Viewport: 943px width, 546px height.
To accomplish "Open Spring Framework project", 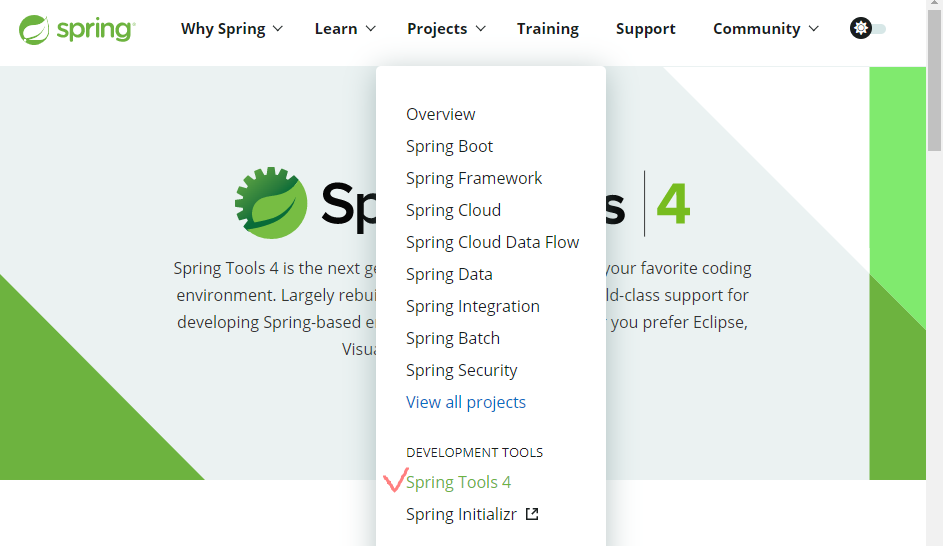I will 474,178.
